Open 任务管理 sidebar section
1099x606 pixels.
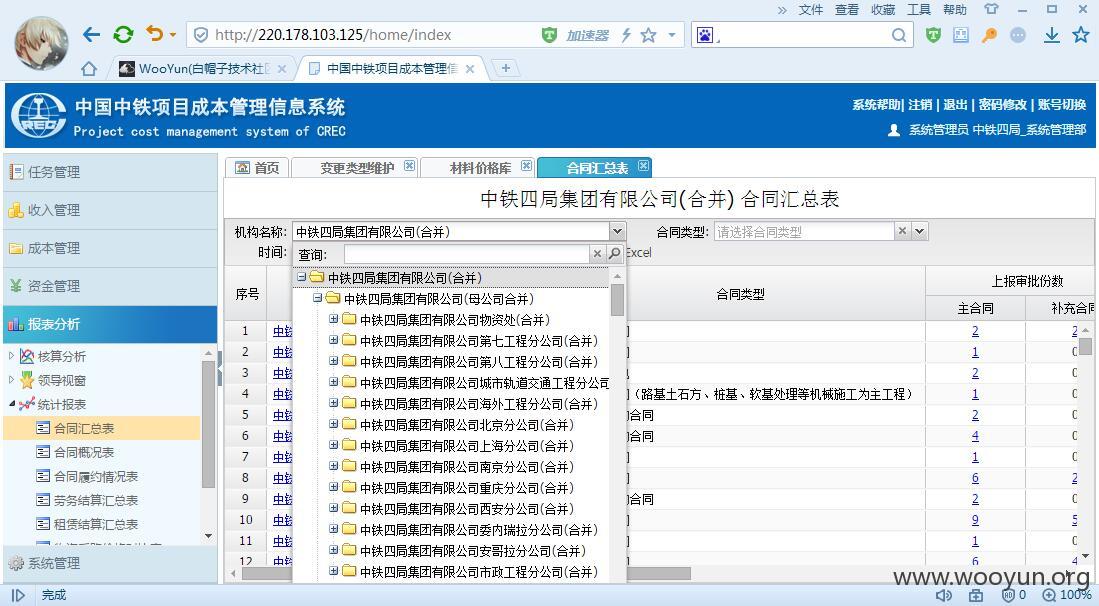(x=110, y=172)
